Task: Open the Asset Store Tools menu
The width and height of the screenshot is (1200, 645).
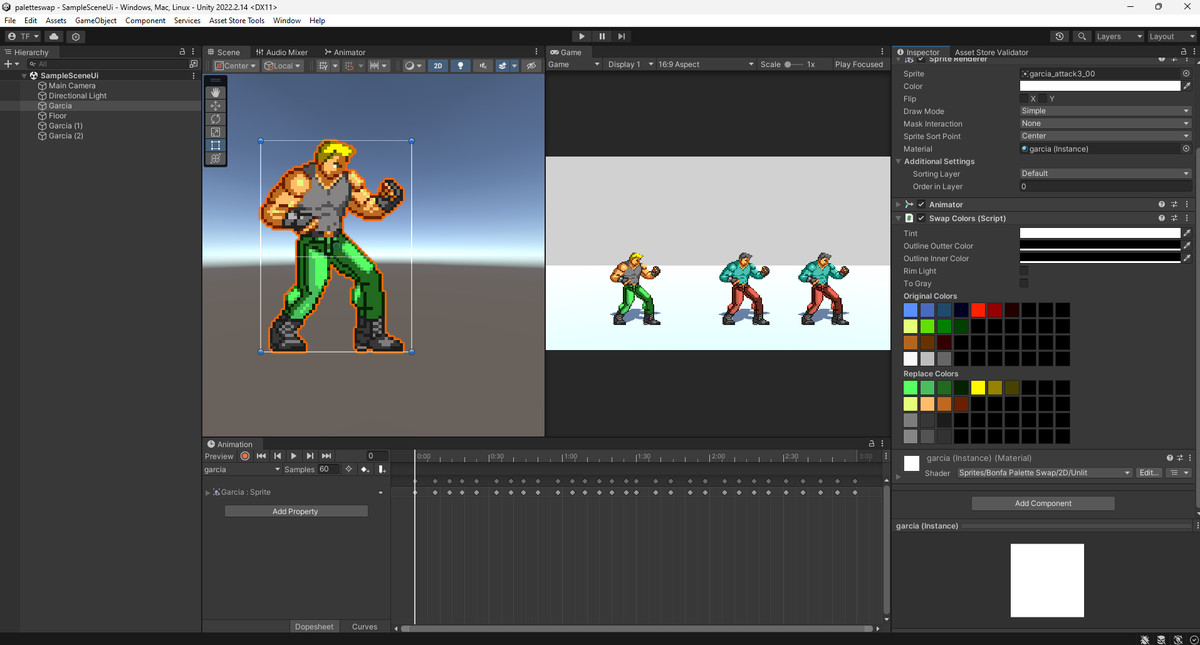Action: coord(237,20)
